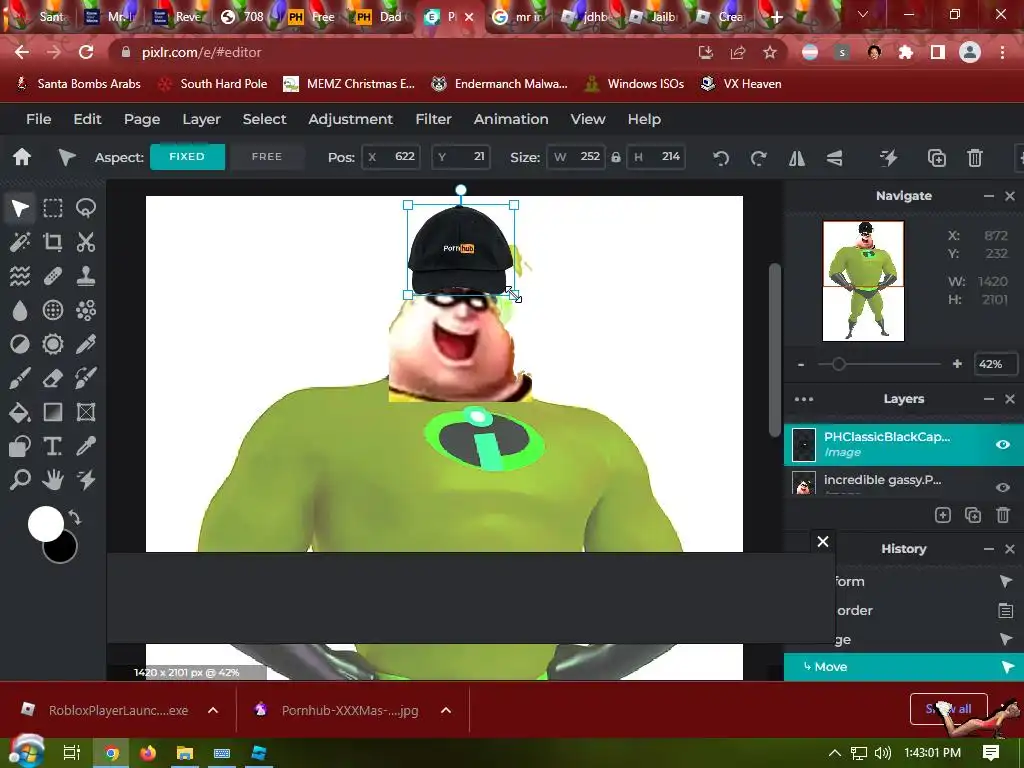Image resolution: width=1024 pixels, height=768 pixels.
Task: Click white foreground color swatch
Action: point(44,522)
